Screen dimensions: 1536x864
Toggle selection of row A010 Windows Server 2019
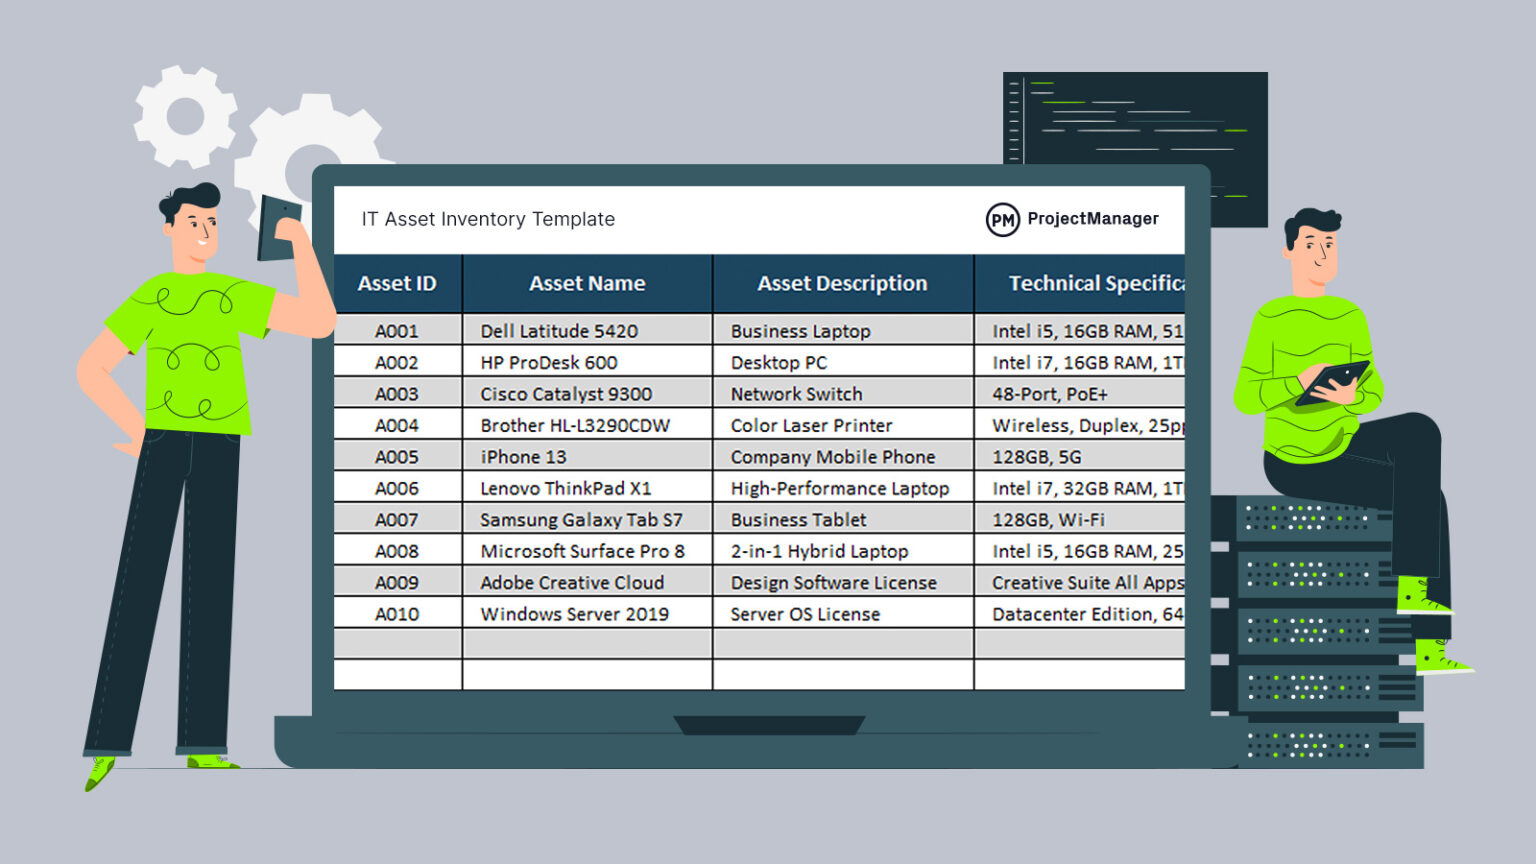(586, 614)
